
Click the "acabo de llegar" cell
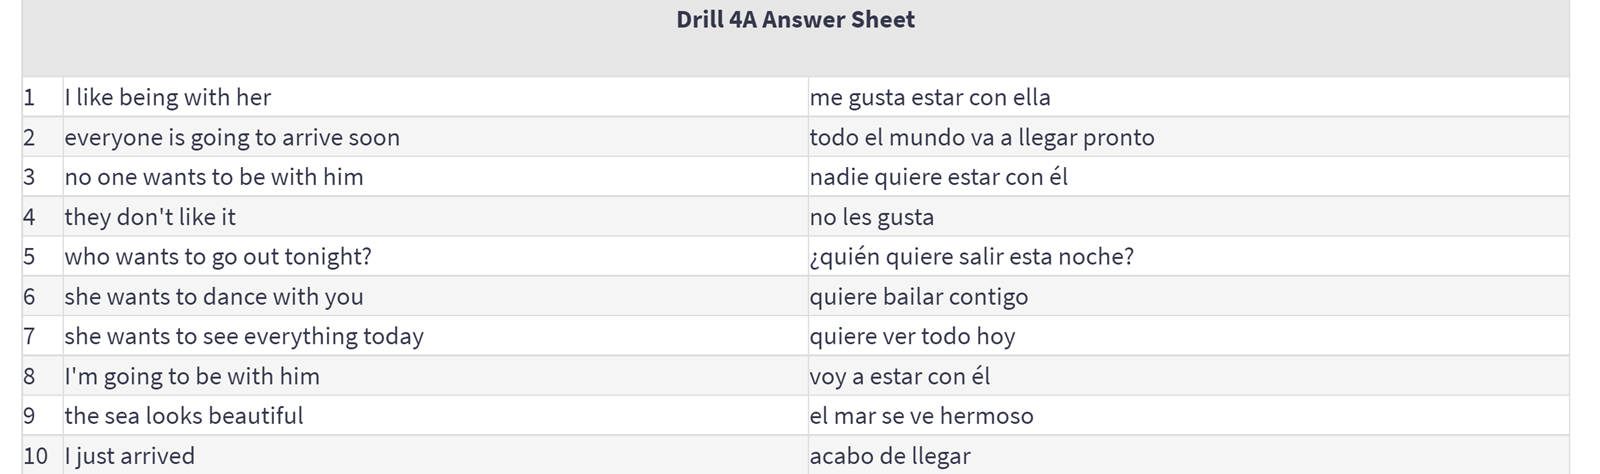coord(890,456)
